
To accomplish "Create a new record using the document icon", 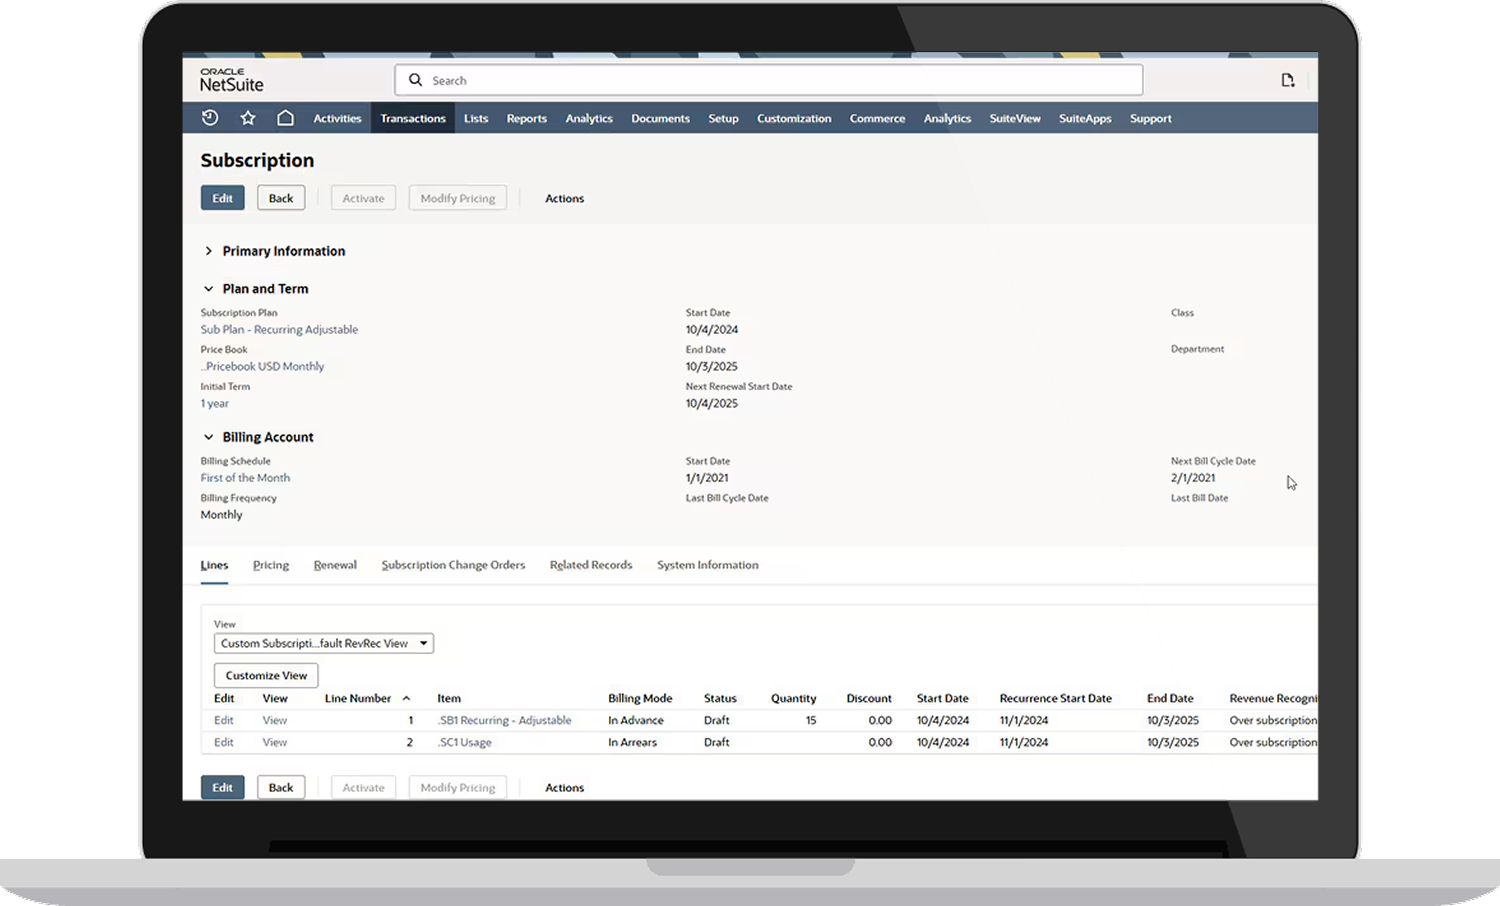I will click(x=1288, y=79).
